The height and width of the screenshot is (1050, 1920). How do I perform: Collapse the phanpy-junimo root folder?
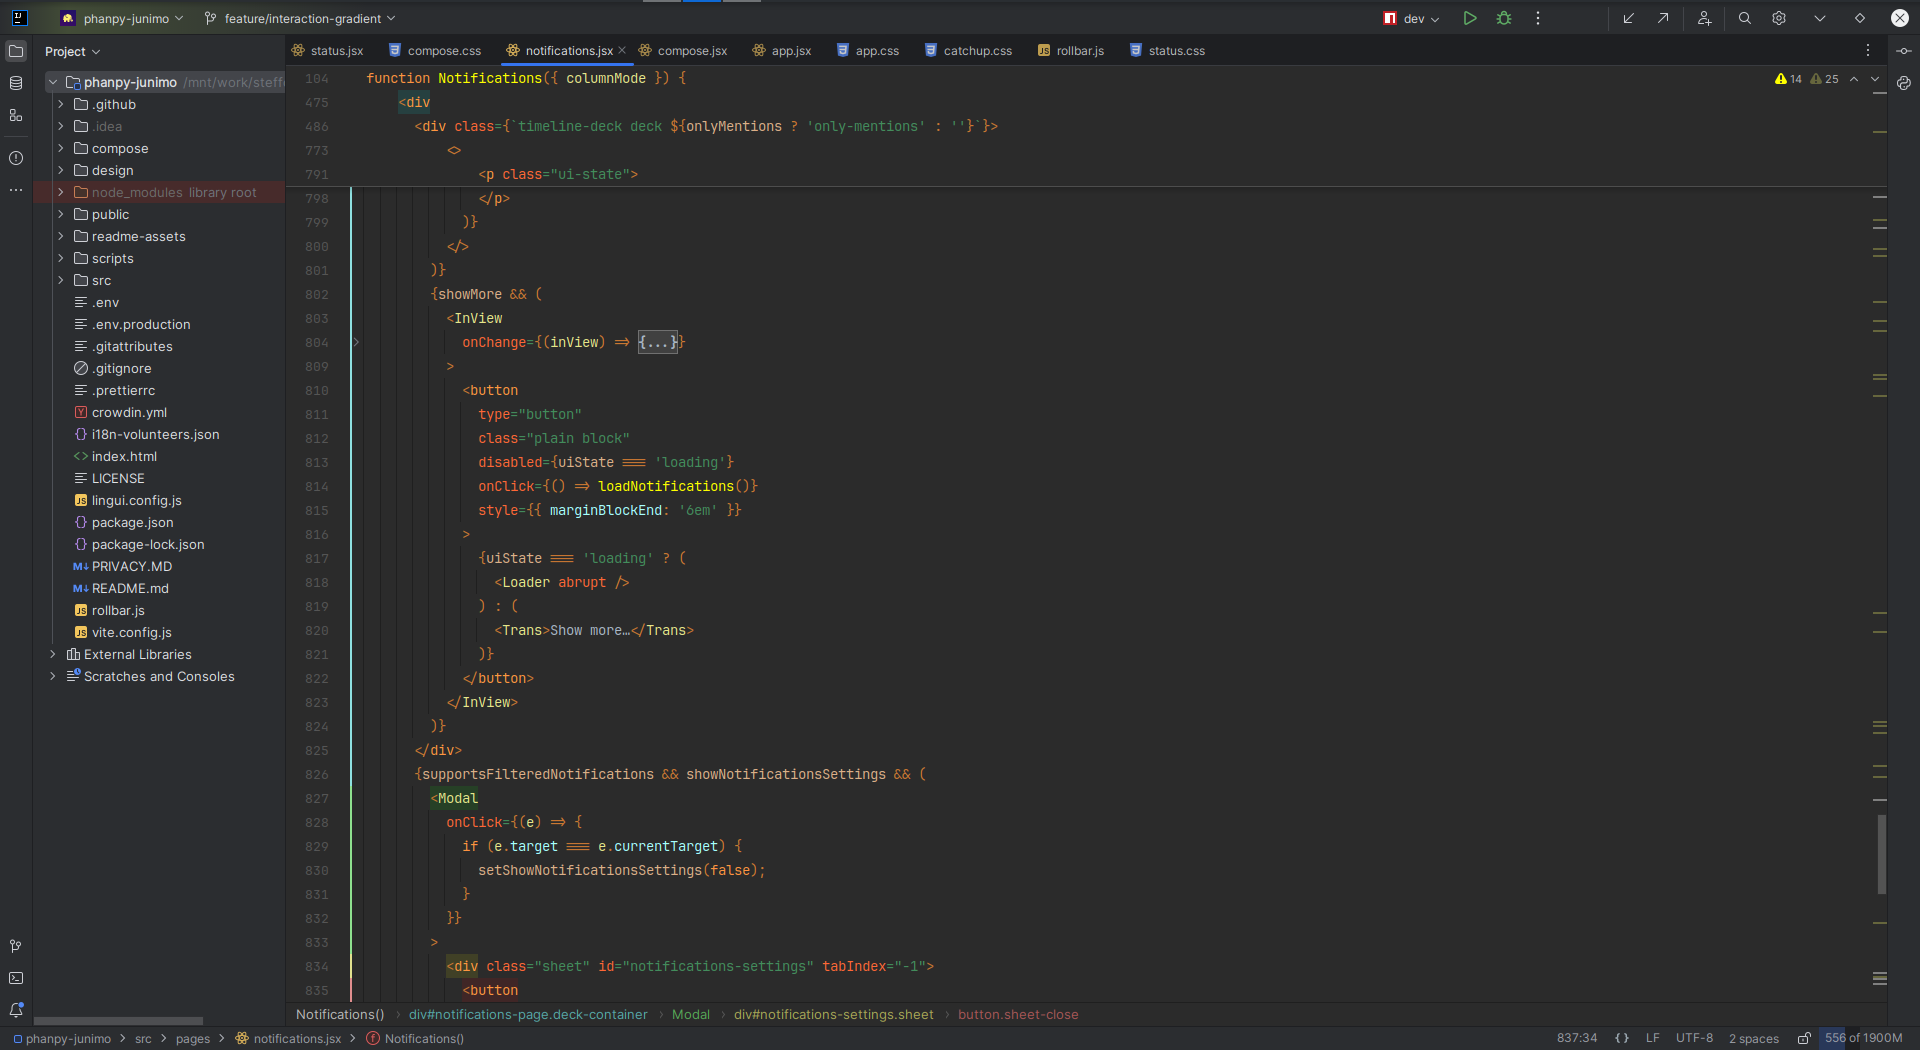pos(53,82)
